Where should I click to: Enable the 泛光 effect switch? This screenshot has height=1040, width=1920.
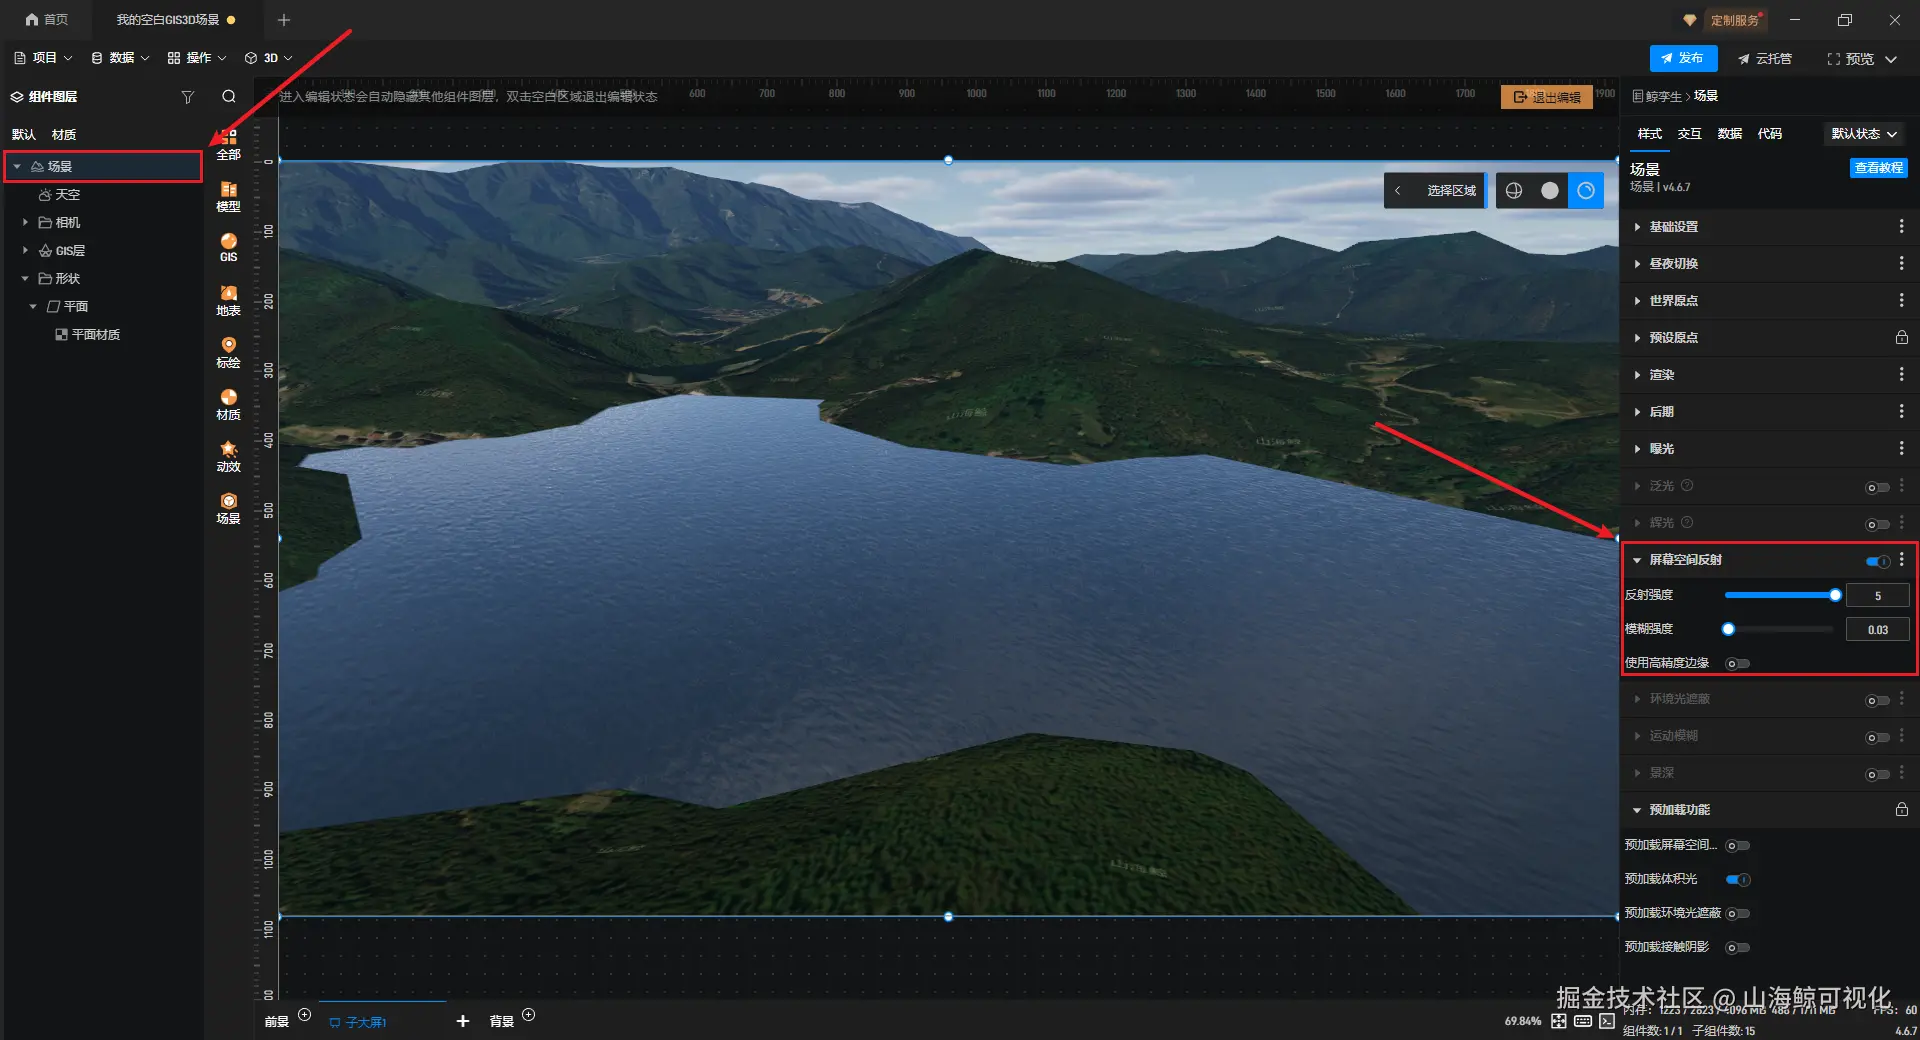pos(1877,487)
